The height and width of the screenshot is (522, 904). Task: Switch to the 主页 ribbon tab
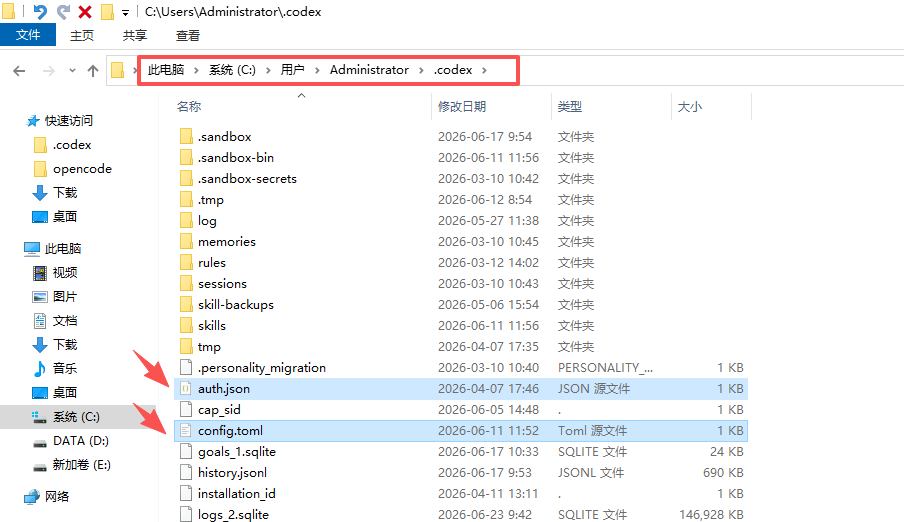(82, 36)
